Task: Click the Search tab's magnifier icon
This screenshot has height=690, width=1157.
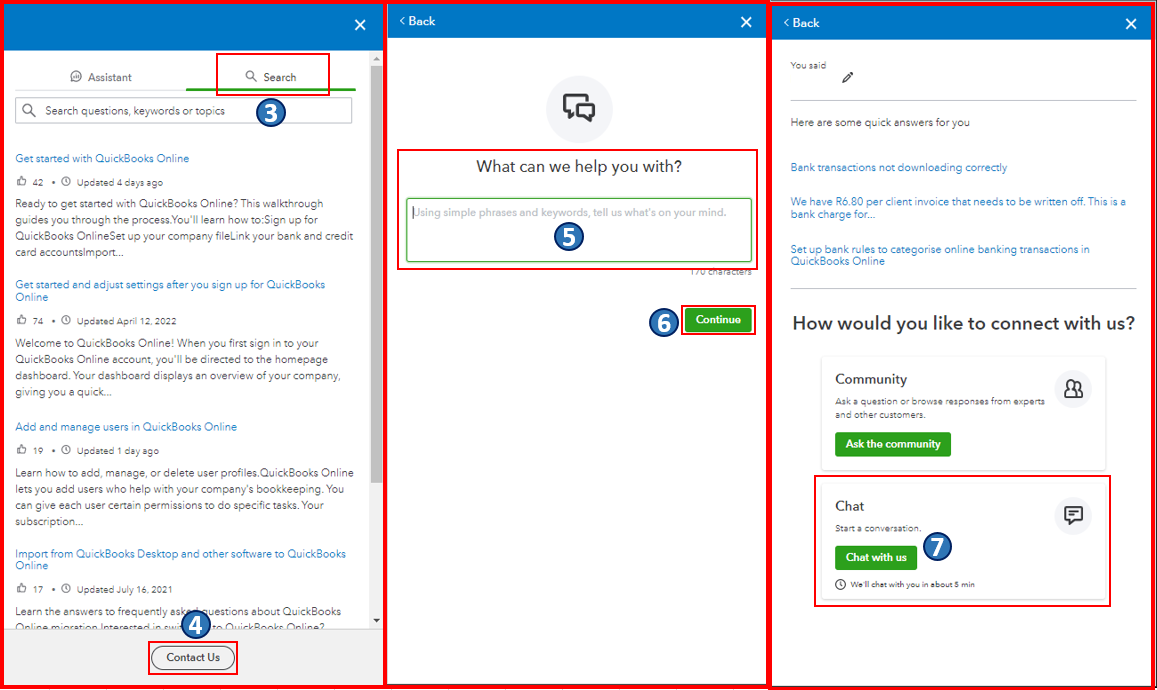Action: [x=251, y=76]
